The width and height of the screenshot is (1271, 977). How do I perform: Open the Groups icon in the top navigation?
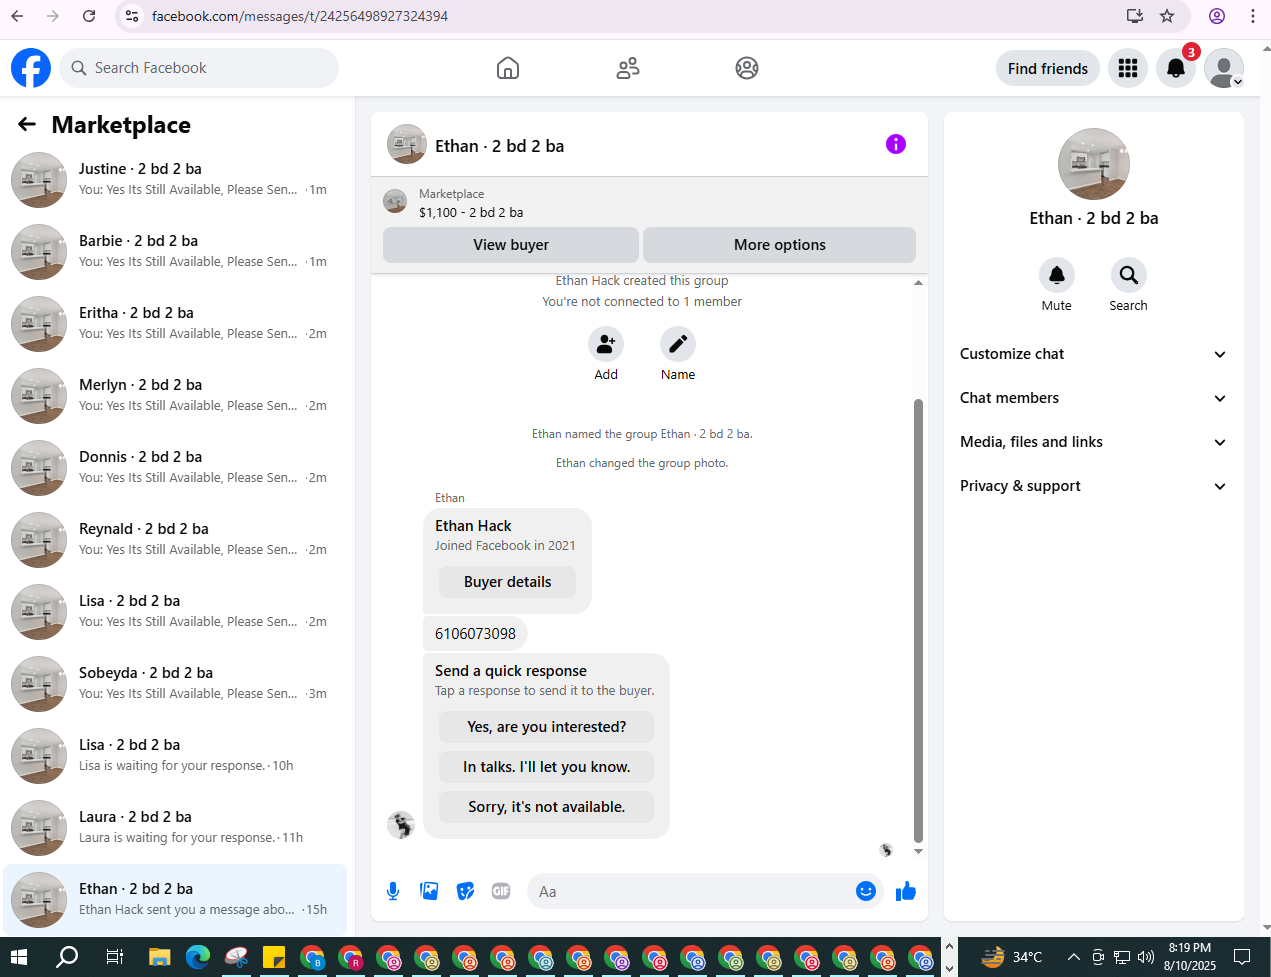pos(747,68)
